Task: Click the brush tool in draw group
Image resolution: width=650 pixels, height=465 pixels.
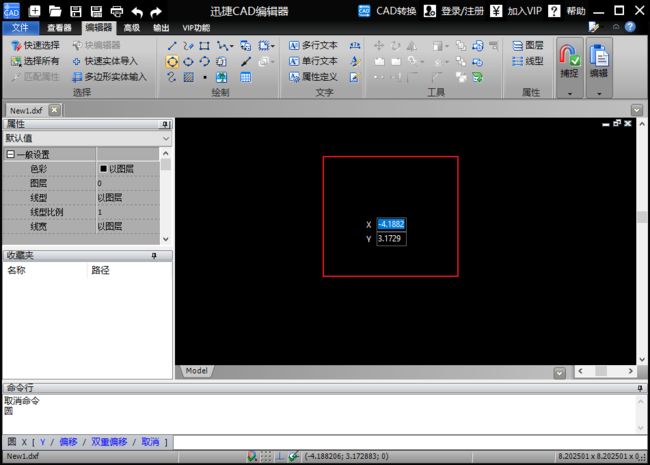Action: tap(245, 62)
